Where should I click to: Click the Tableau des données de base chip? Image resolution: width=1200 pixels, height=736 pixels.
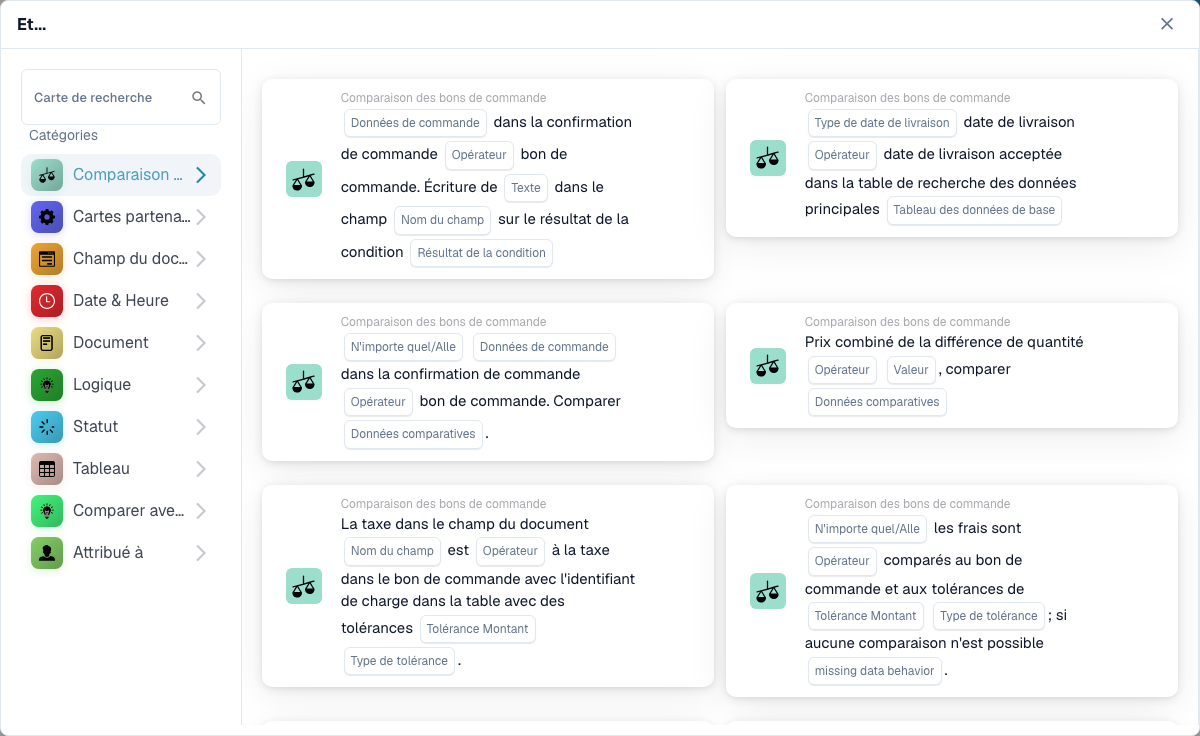[974, 210]
